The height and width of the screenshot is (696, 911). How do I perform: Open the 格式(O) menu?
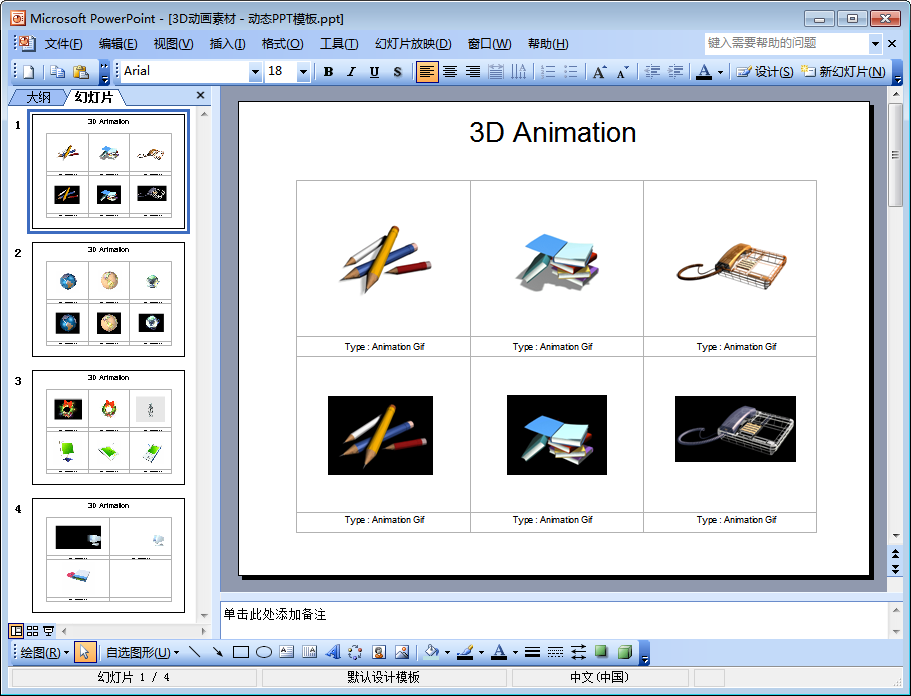pyautogui.click(x=282, y=44)
